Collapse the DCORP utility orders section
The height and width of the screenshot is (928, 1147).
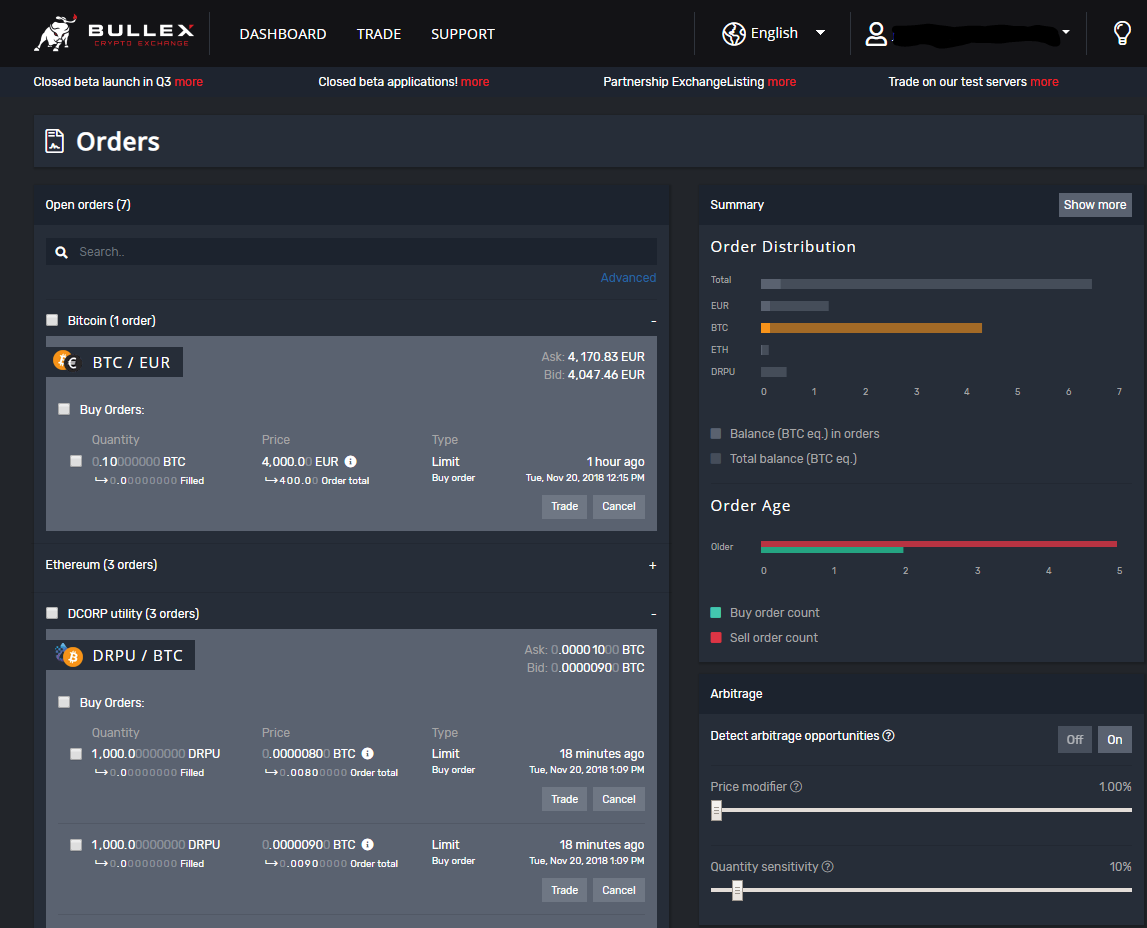pos(652,613)
